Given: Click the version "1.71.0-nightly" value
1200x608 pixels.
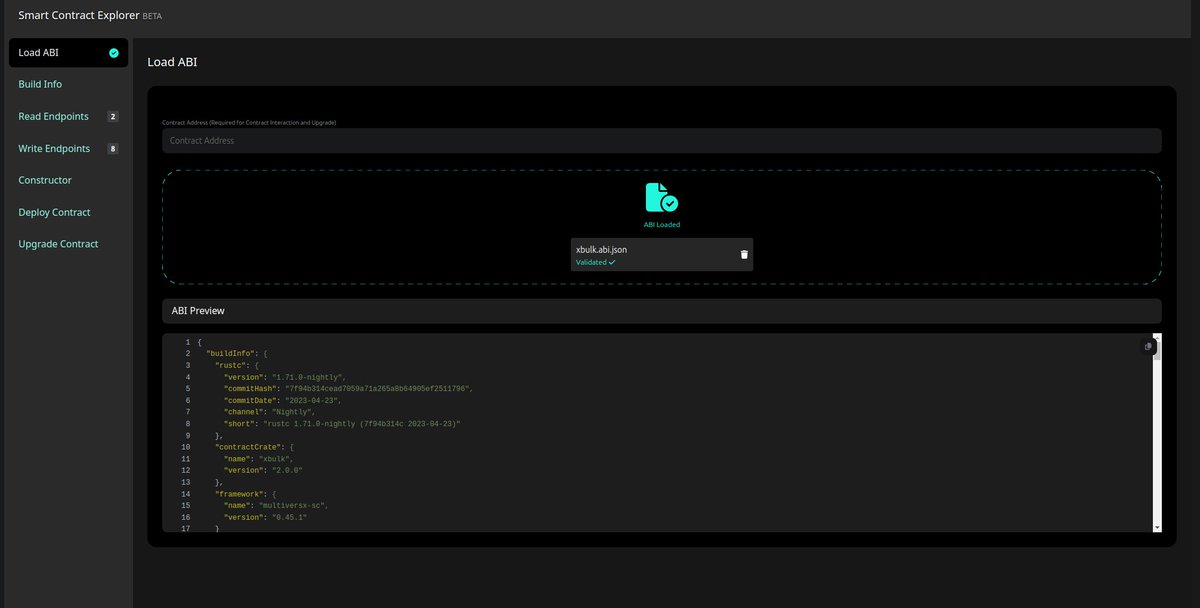Looking at the screenshot, I should tap(308, 377).
